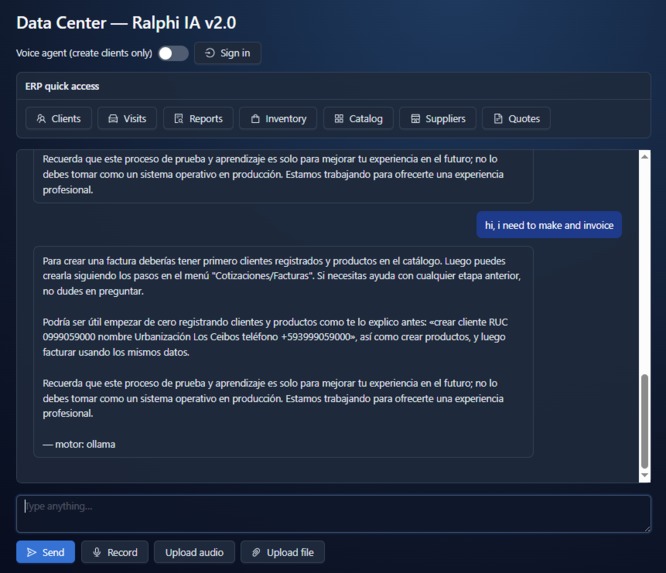The image size is (666, 573).
Task: Click the Sign in arrow icon
Action: click(210, 53)
